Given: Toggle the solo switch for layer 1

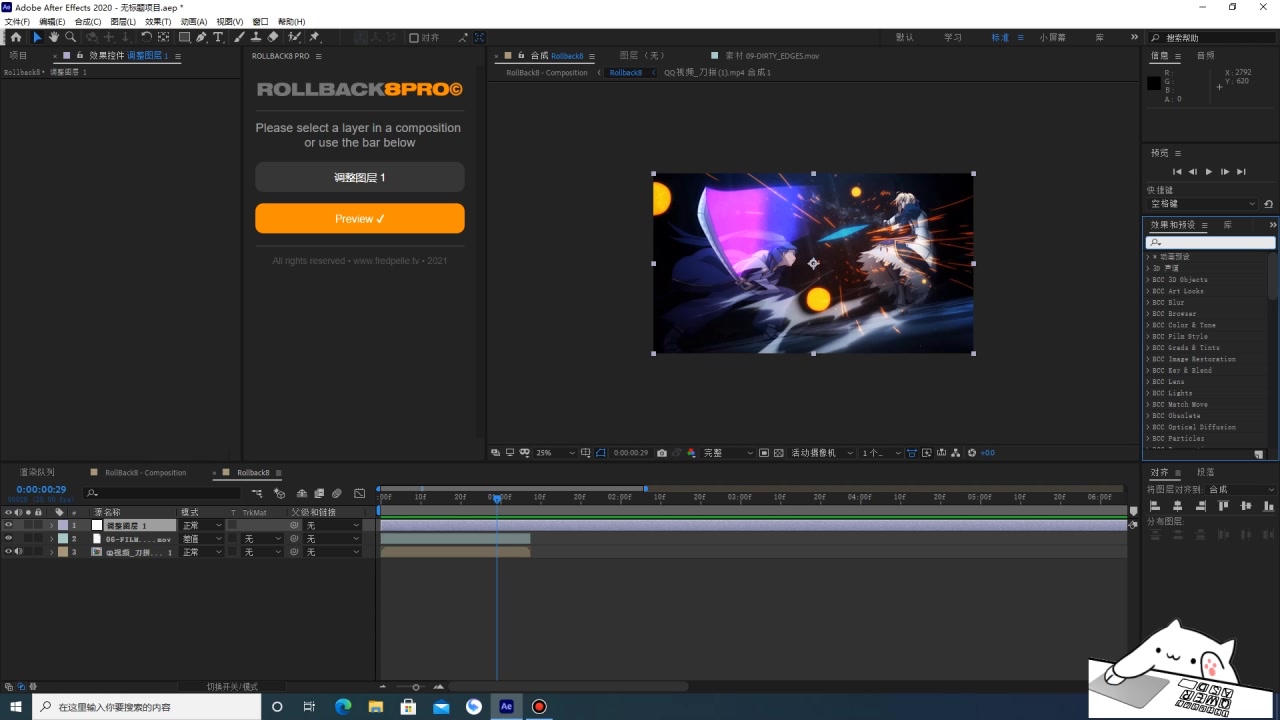Looking at the screenshot, I should (x=28, y=525).
